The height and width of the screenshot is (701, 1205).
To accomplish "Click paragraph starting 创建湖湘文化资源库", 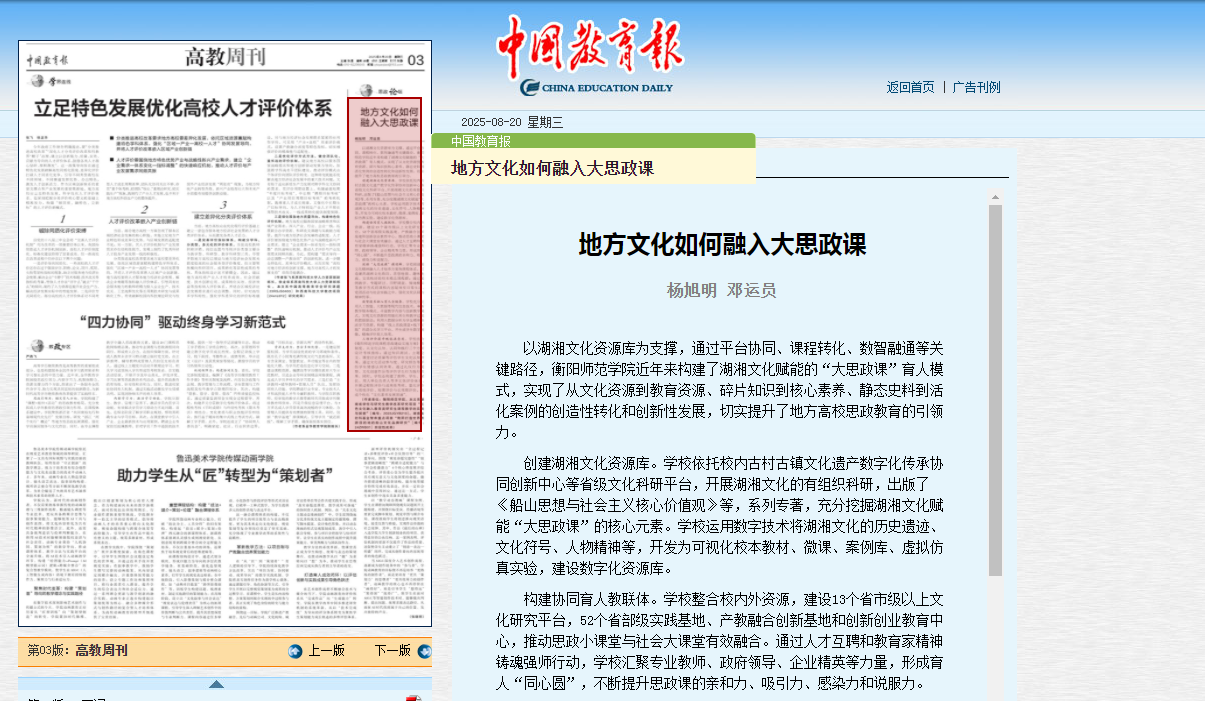I will [x=720, y=516].
